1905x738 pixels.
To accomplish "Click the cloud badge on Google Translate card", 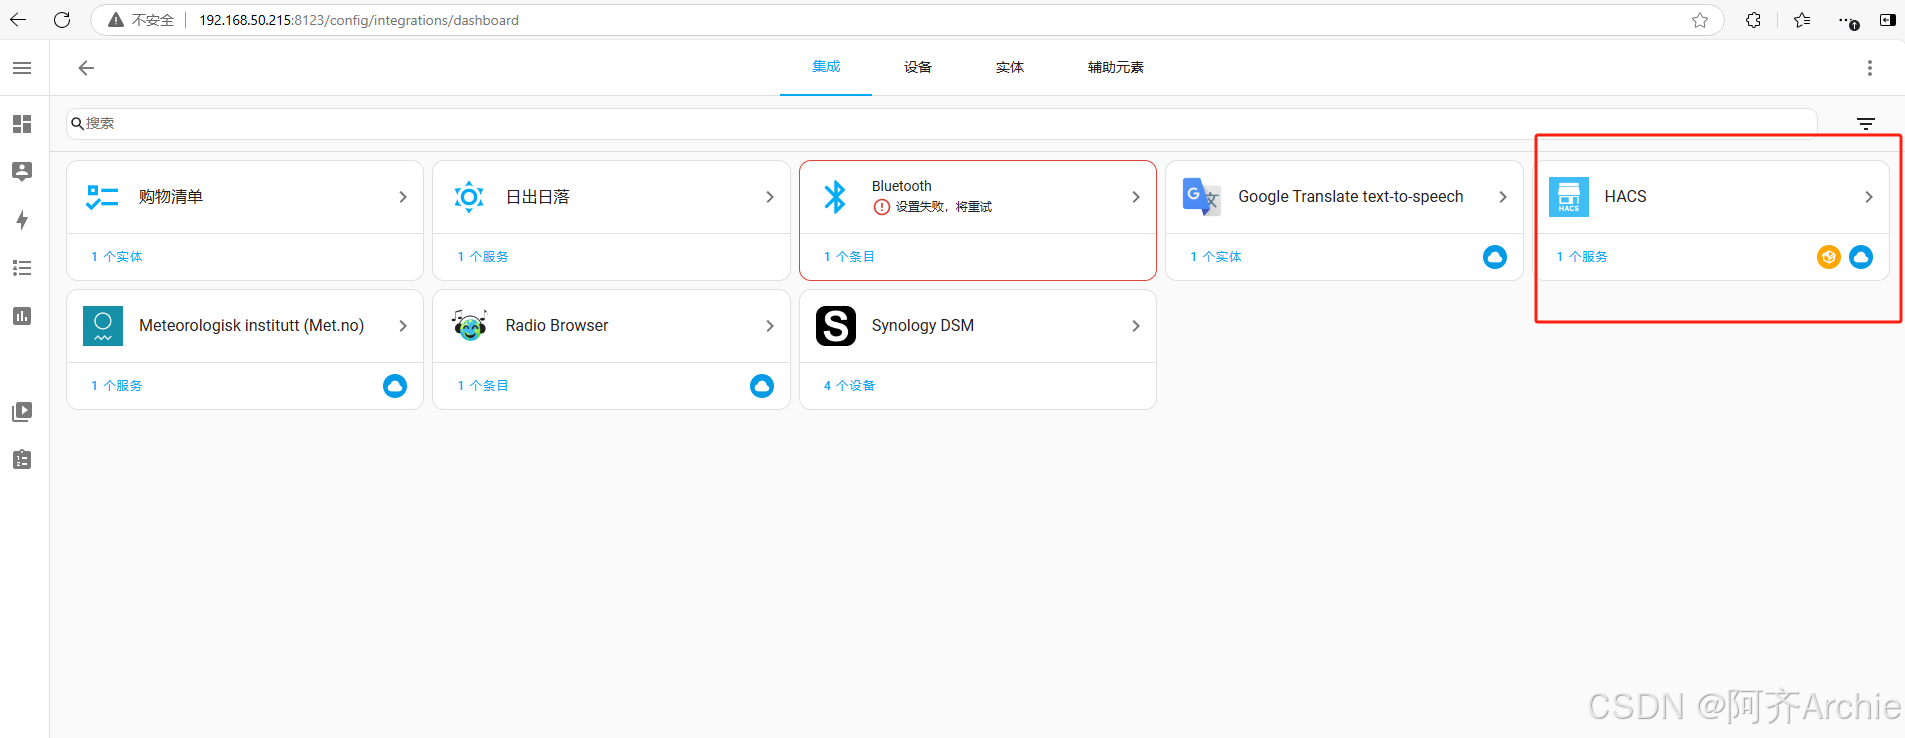I will (x=1495, y=257).
